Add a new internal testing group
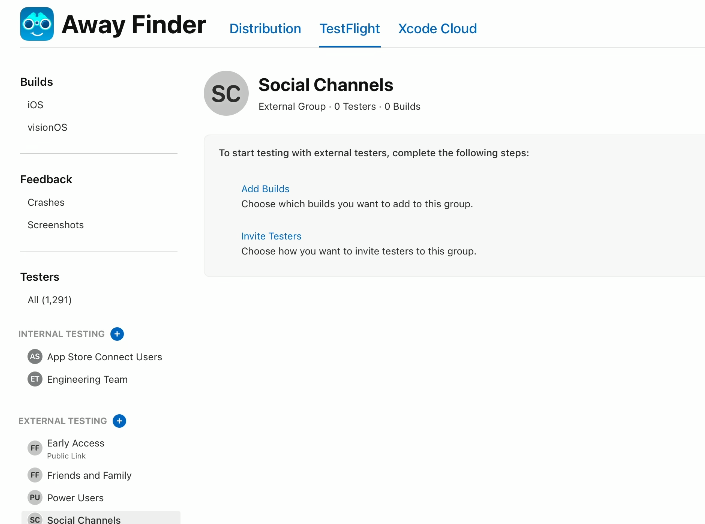This screenshot has width=705, height=524. pyautogui.click(x=117, y=334)
